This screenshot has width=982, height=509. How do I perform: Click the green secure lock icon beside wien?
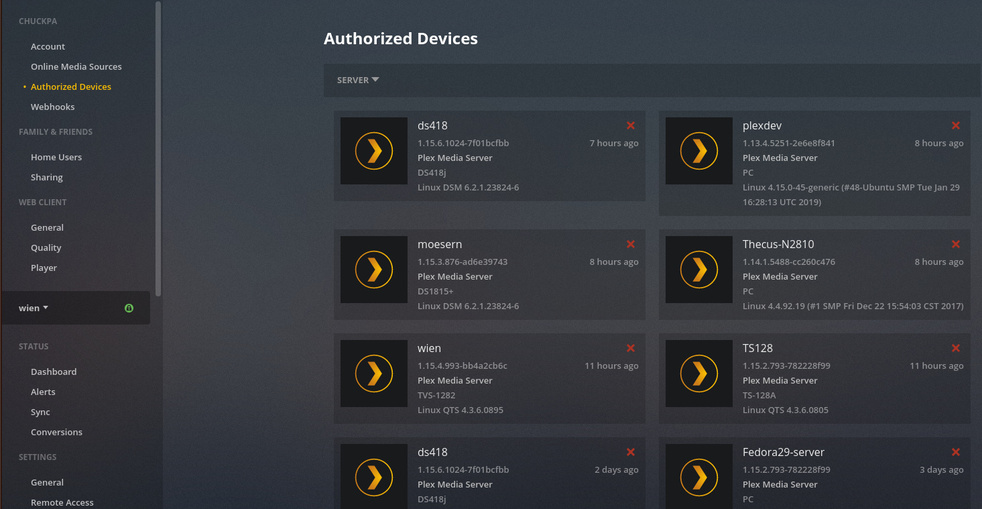click(x=129, y=308)
